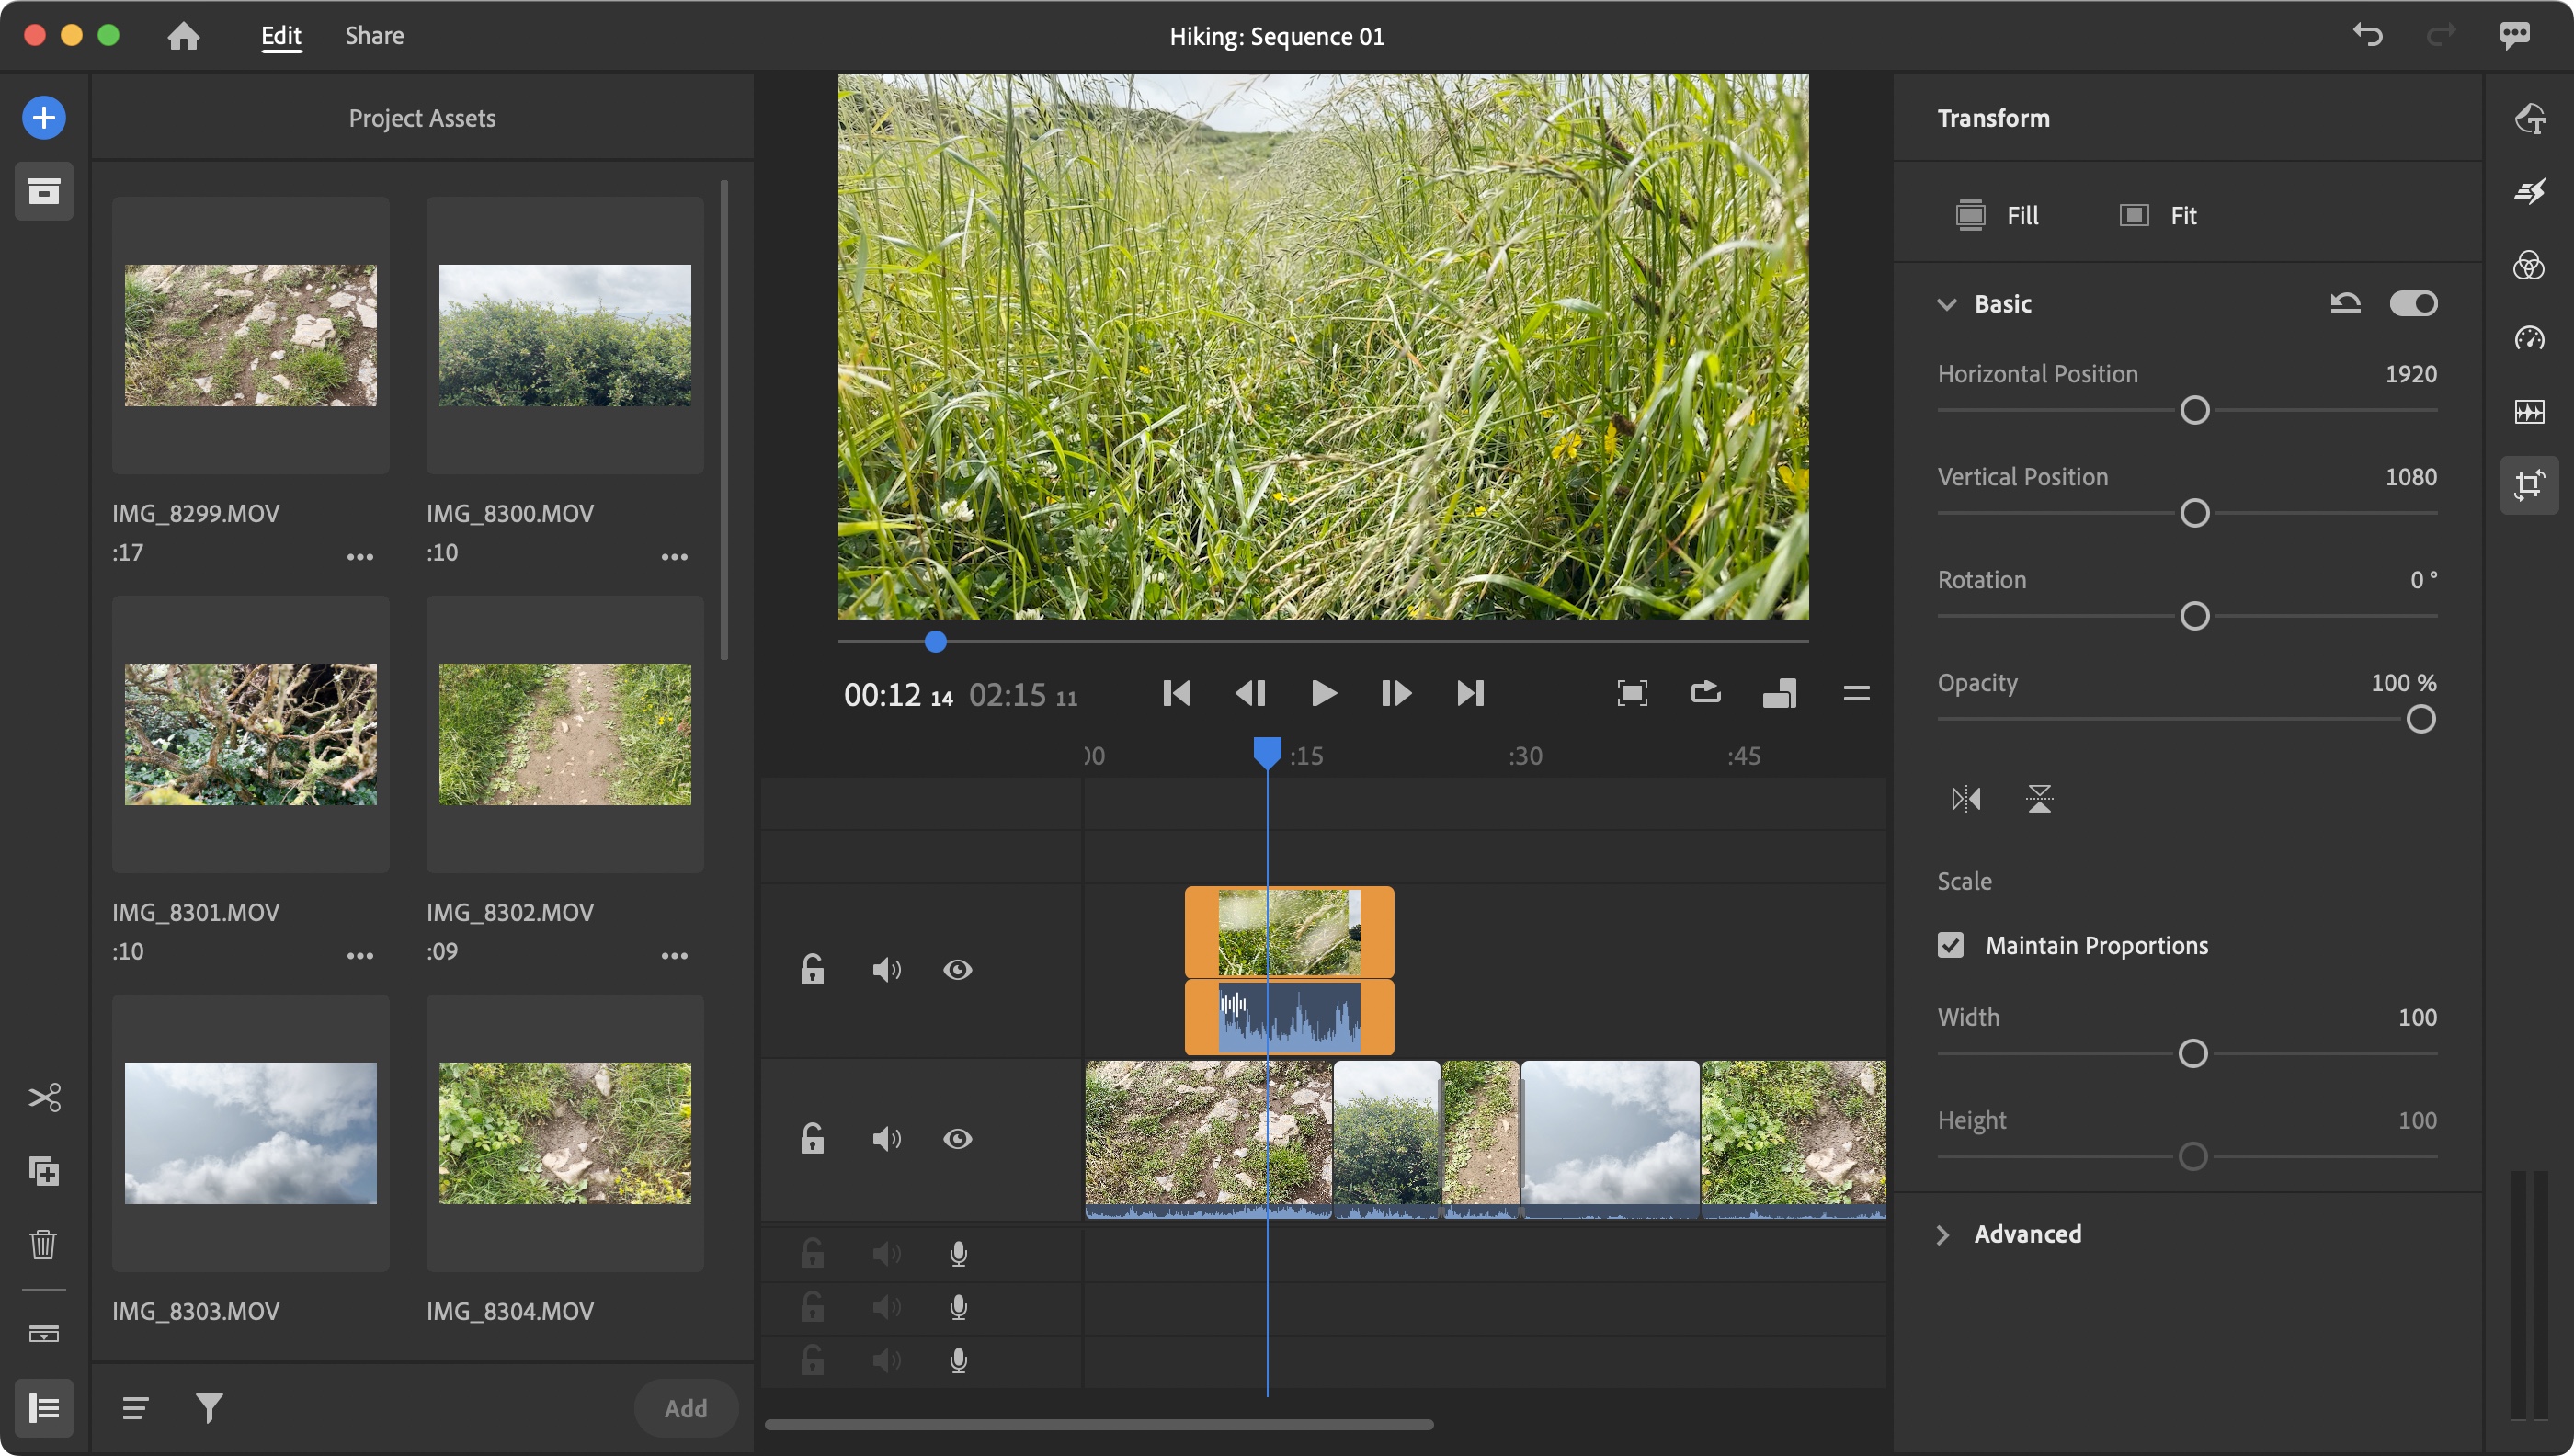
Task: Open the monitor options menu icon
Action: [1856, 693]
